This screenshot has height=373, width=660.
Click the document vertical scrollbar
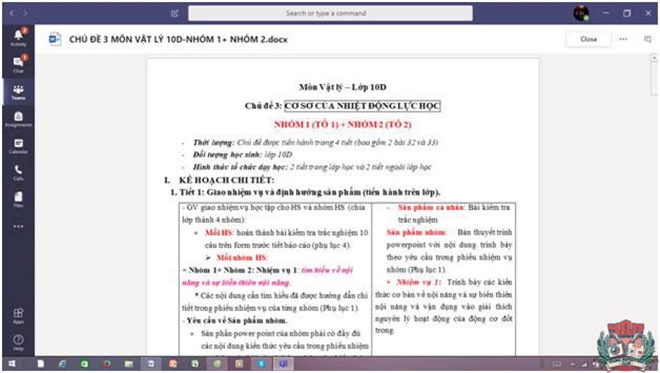pyautogui.click(x=654, y=78)
